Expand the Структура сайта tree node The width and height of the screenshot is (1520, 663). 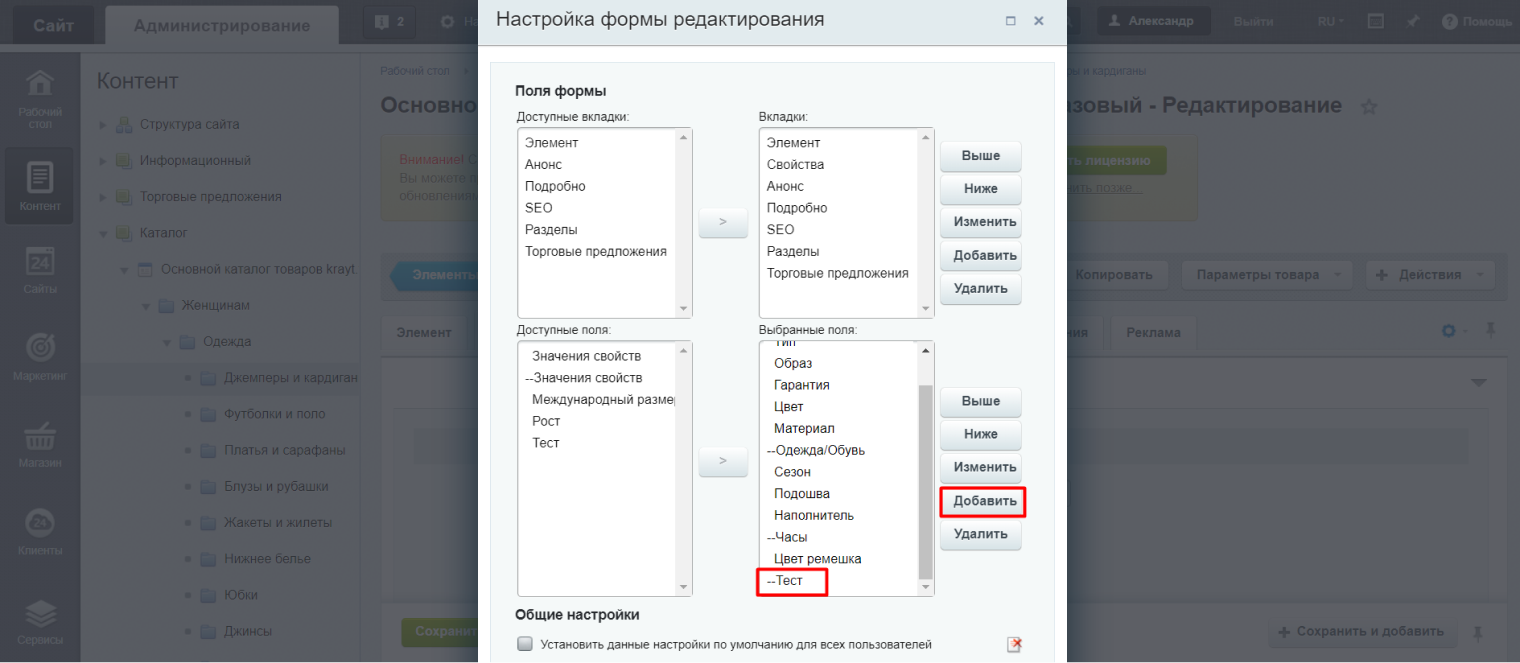tap(102, 125)
